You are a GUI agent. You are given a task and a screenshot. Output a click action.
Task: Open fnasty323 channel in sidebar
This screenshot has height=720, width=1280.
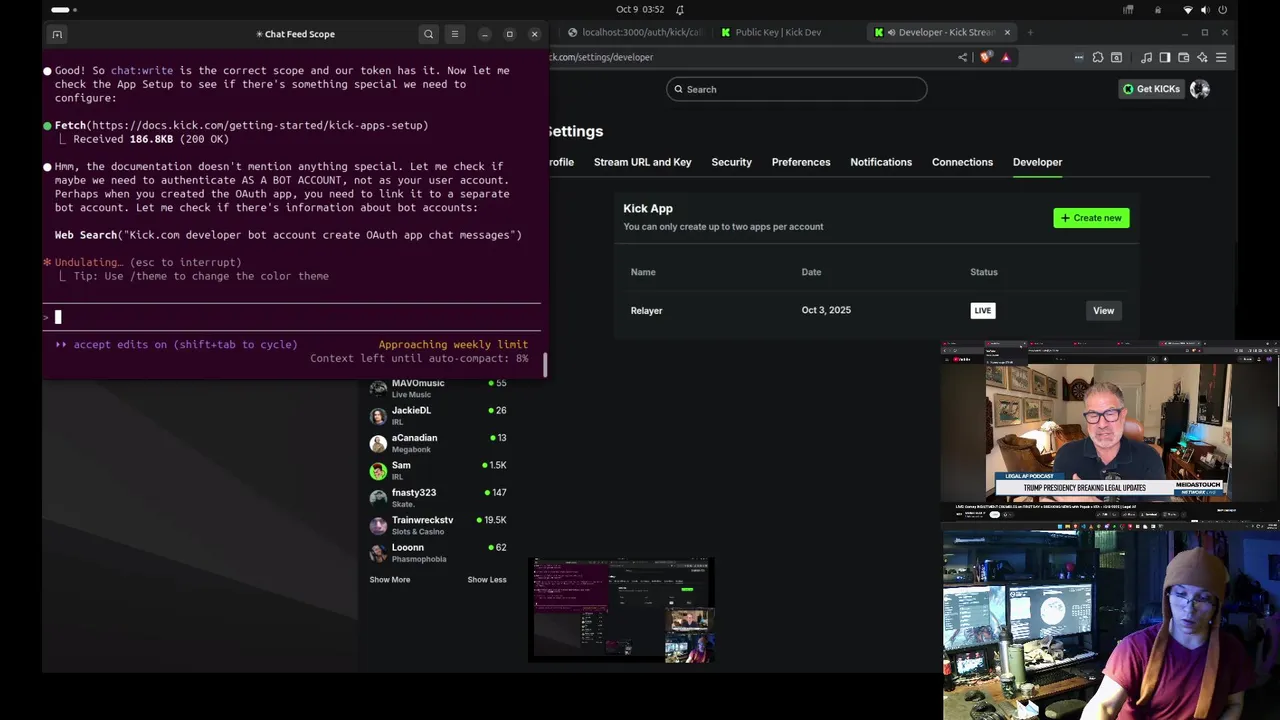coord(438,498)
